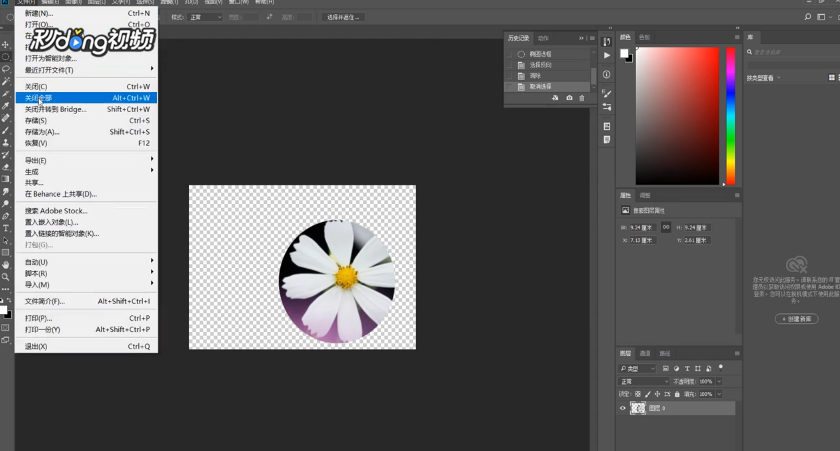Select the Magic Wand tool
The height and width of the screenshot is (451, 840).
6,81
